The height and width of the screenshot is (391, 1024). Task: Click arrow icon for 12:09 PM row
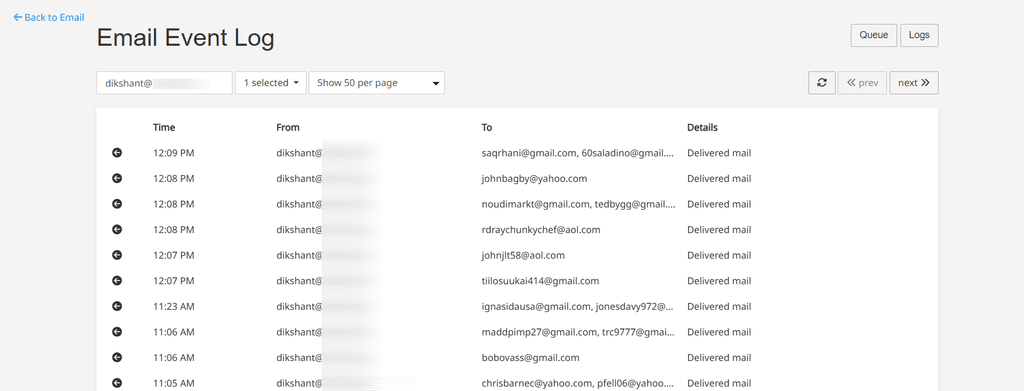tap(117, 153)
